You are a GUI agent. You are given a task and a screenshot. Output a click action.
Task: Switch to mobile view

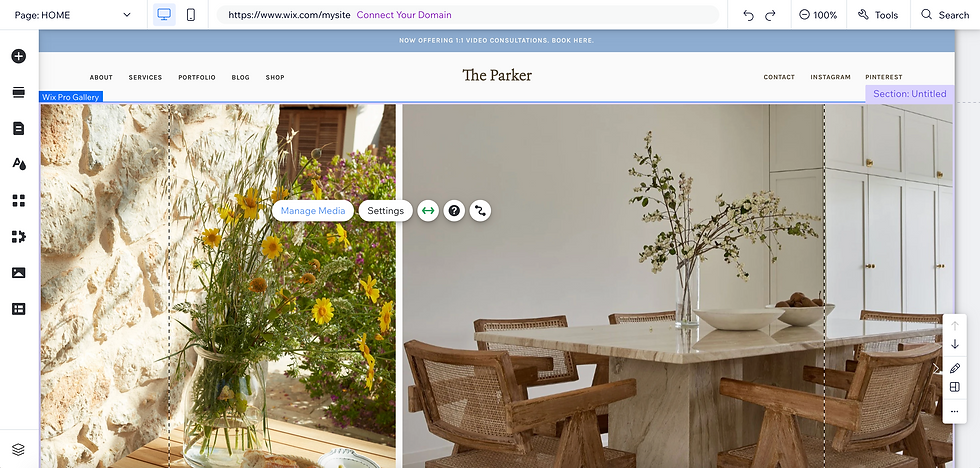click(191, 14)
